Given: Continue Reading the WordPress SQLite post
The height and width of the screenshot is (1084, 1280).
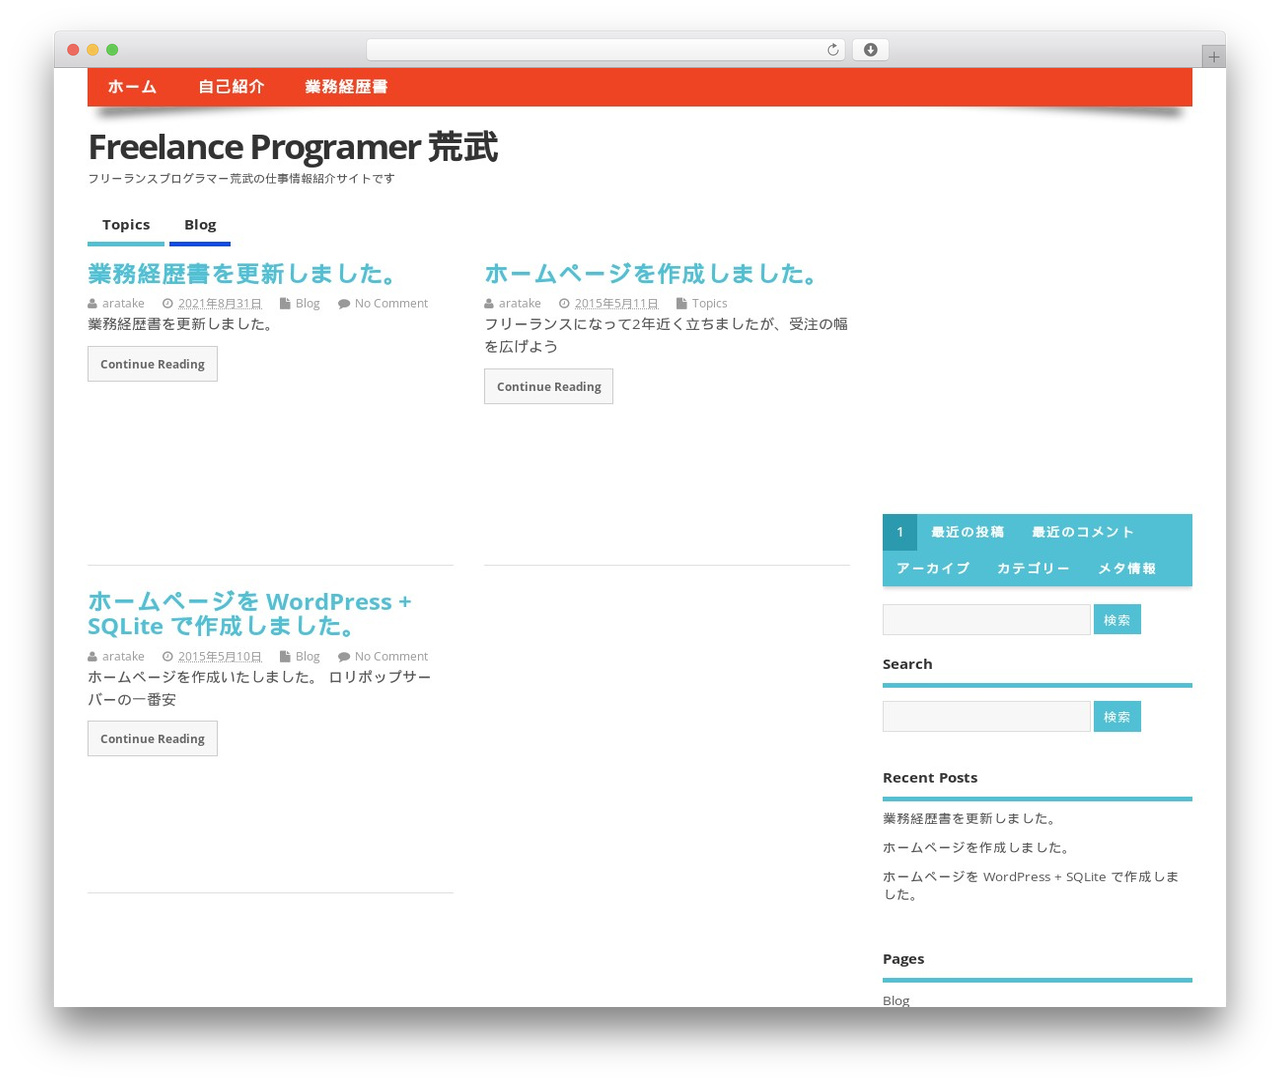Looking at the screenshot, I should point(152,739).
